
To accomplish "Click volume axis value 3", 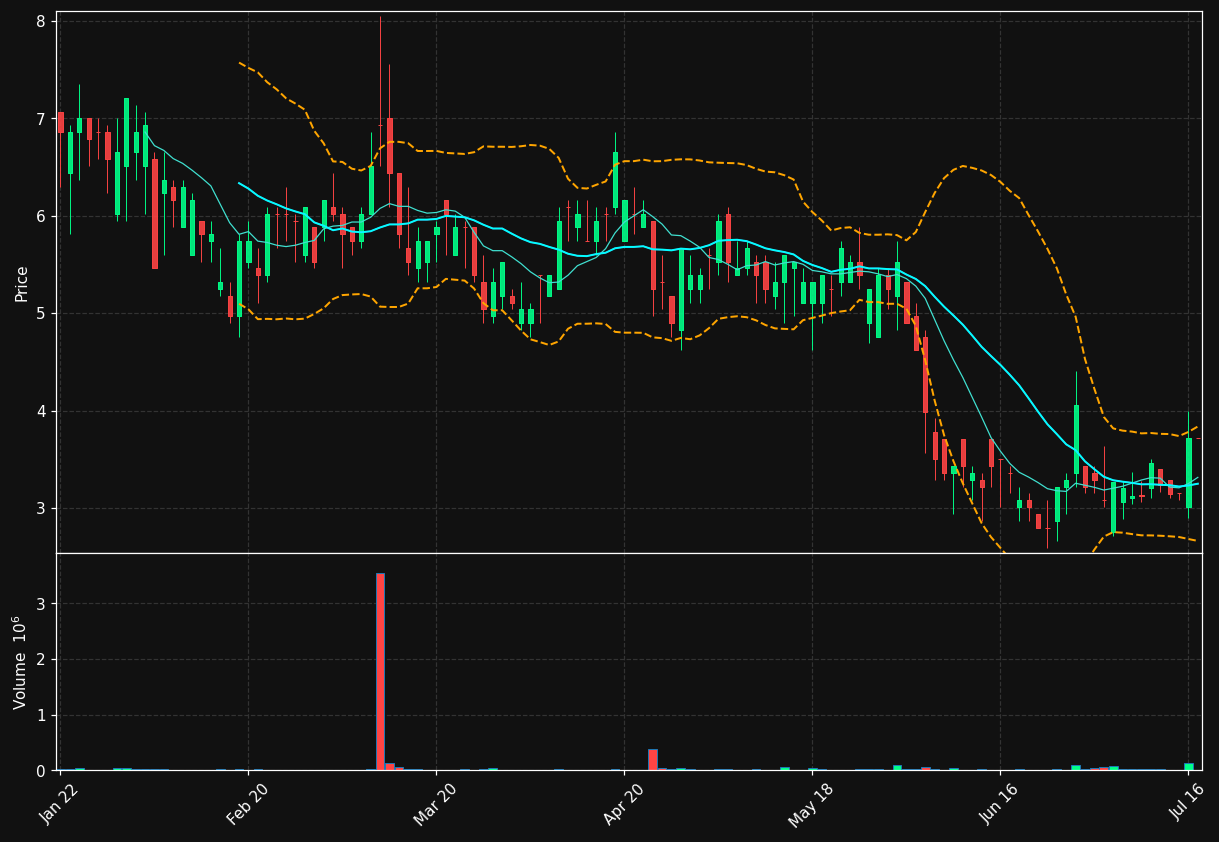I will click(x=41, y=604).
